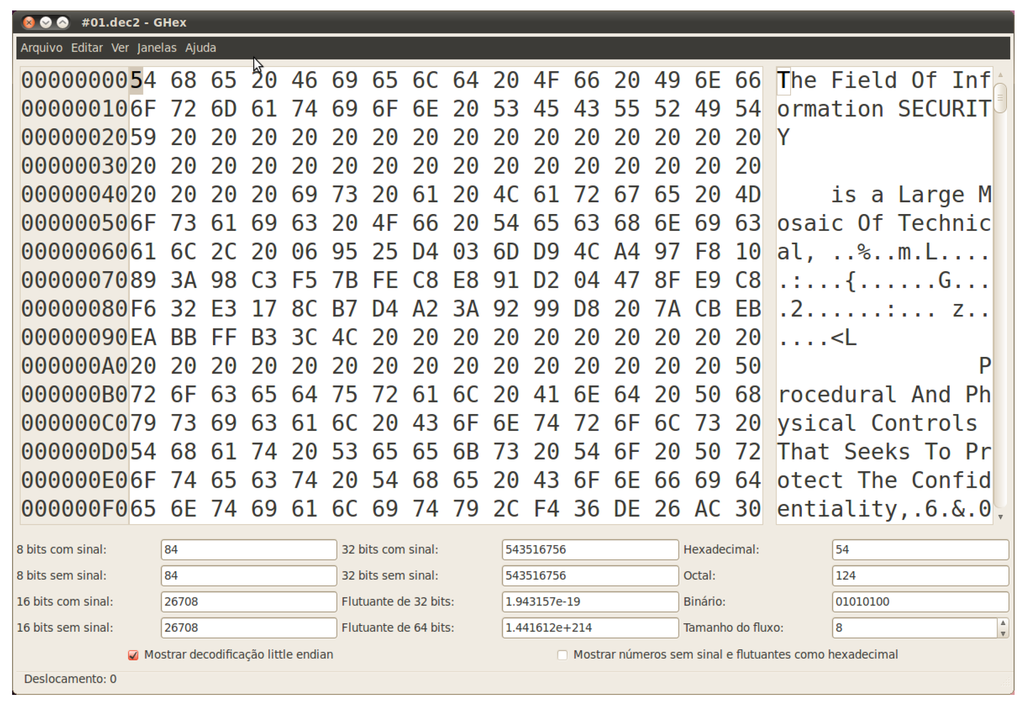Image resolution: width=1024 pixels, height=709 pixels.
Task: Open the Ajuda menu
Action: pos(200,48)
